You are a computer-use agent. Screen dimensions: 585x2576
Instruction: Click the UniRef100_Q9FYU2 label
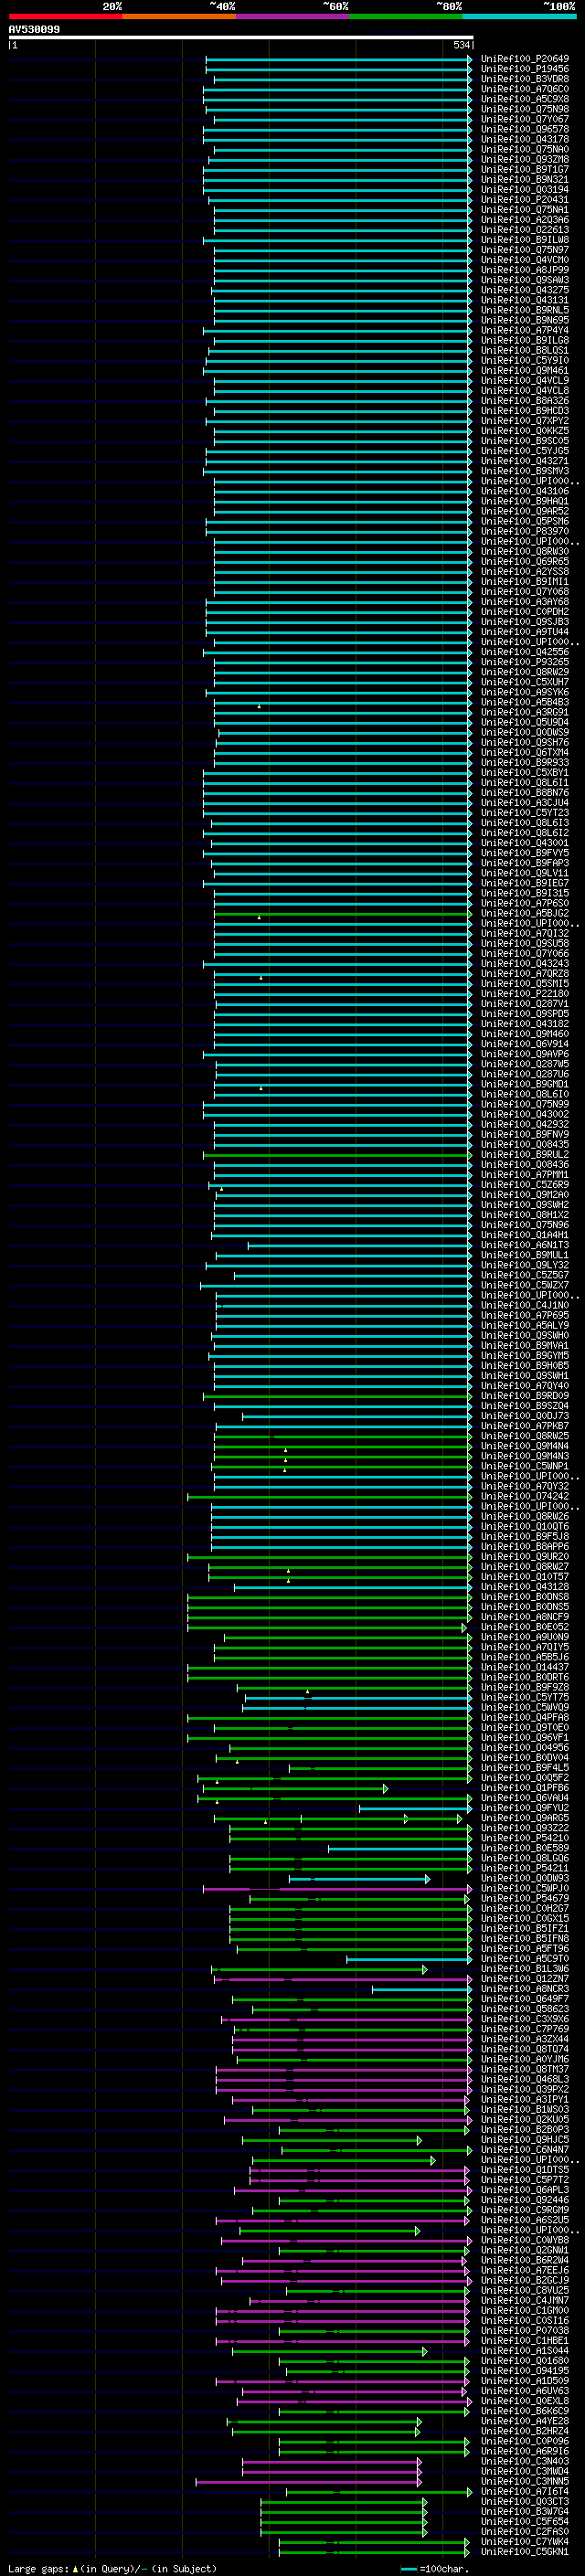[x=525, y=1808]
